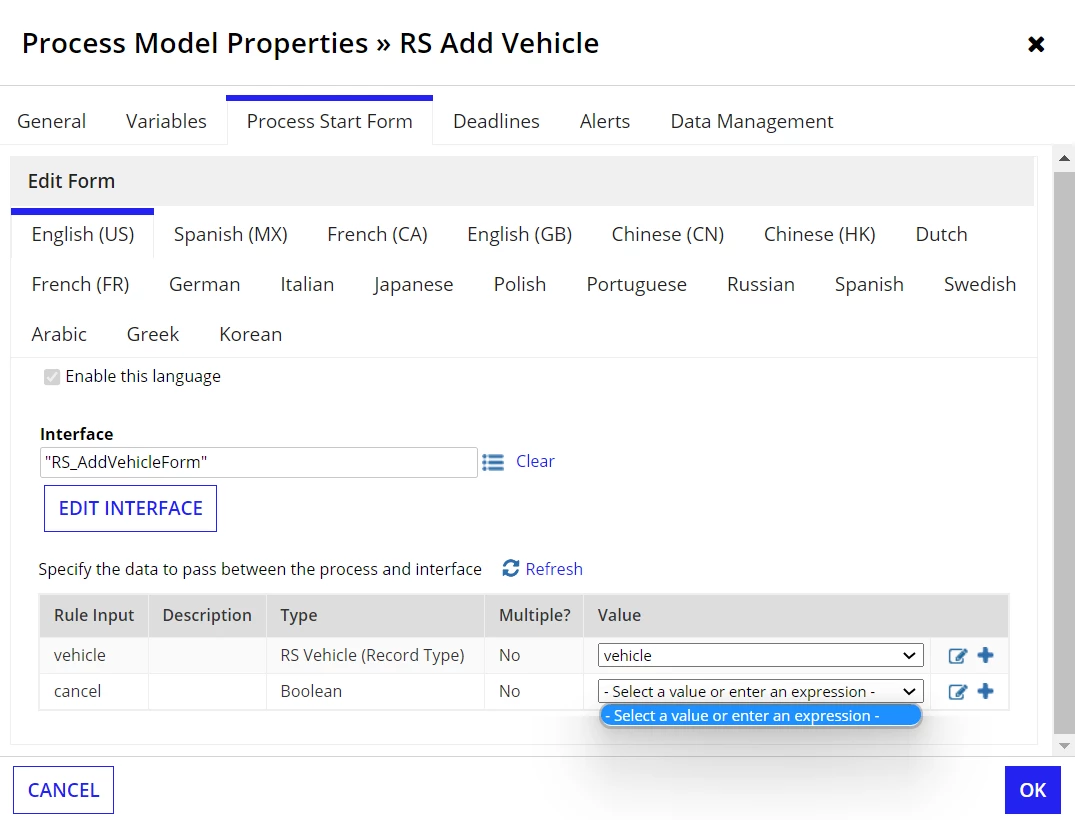This screenshot has width=1075, height=820.
Task: Select the French (FR) language tab
Action: pos(80,285)
